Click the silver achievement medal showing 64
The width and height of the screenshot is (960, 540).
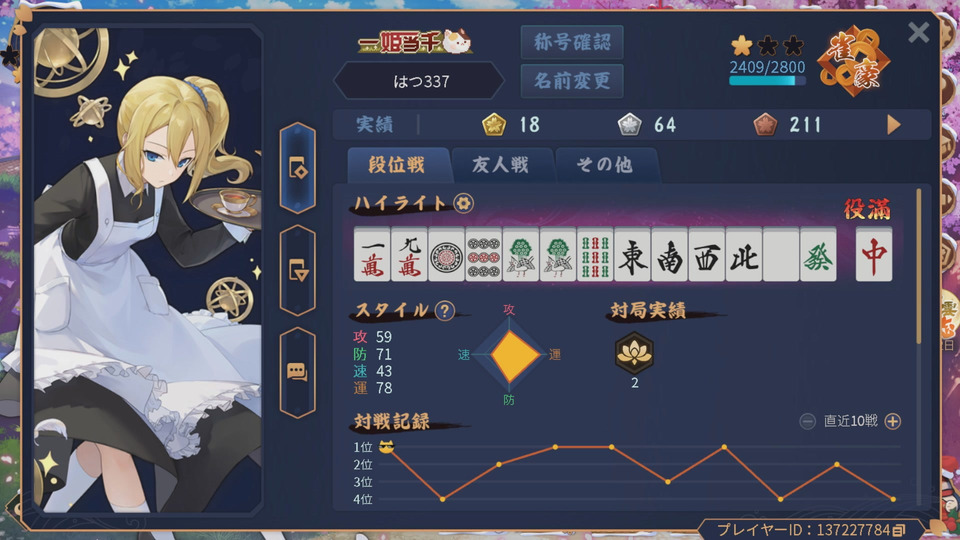629,124
